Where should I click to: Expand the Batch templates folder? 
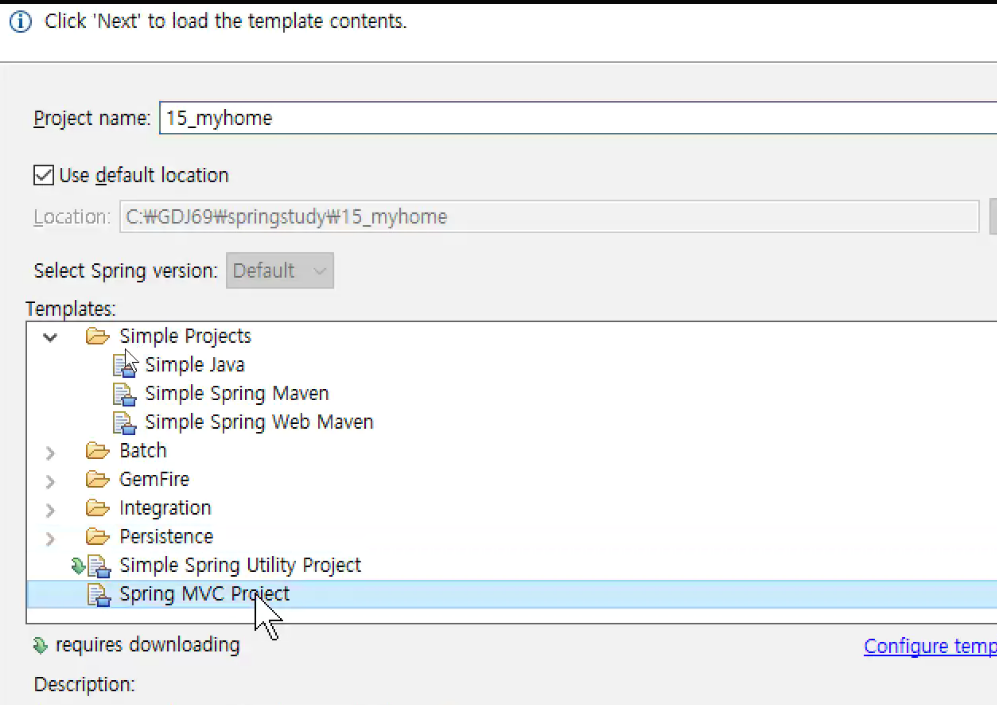(x=50, y=453)
